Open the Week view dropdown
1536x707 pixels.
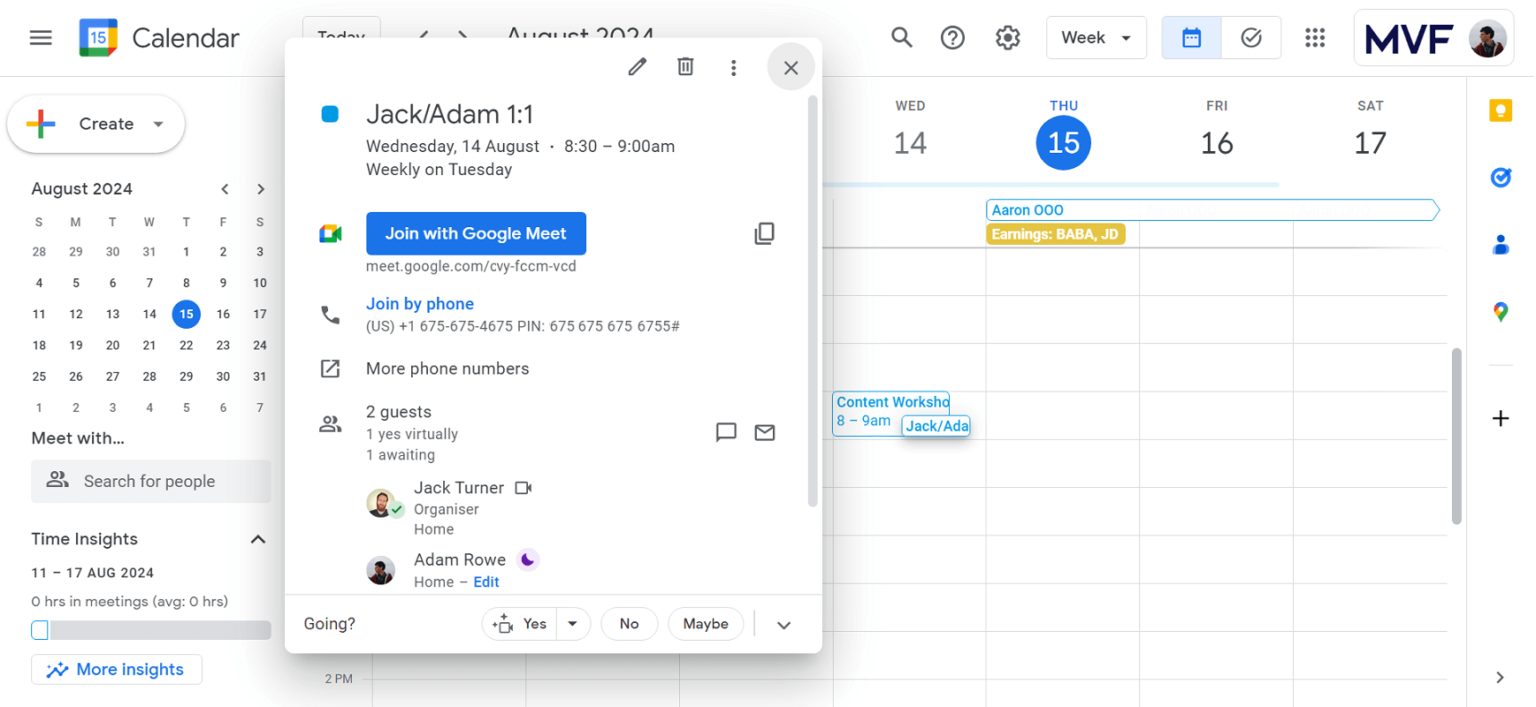tap(1096, 37)
